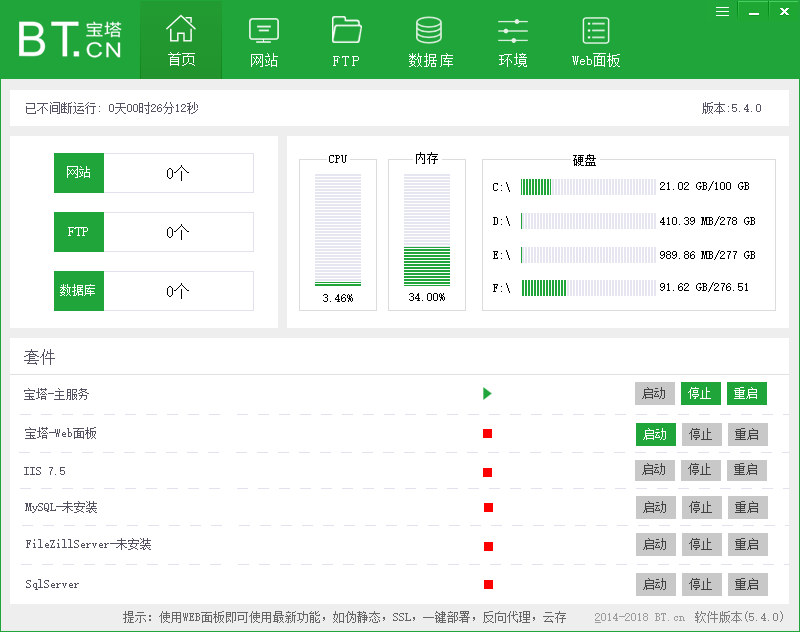Viewport: 800px width, 632px height.
Task: Click the CPU usage bar gauge
Action: (338, 230)
